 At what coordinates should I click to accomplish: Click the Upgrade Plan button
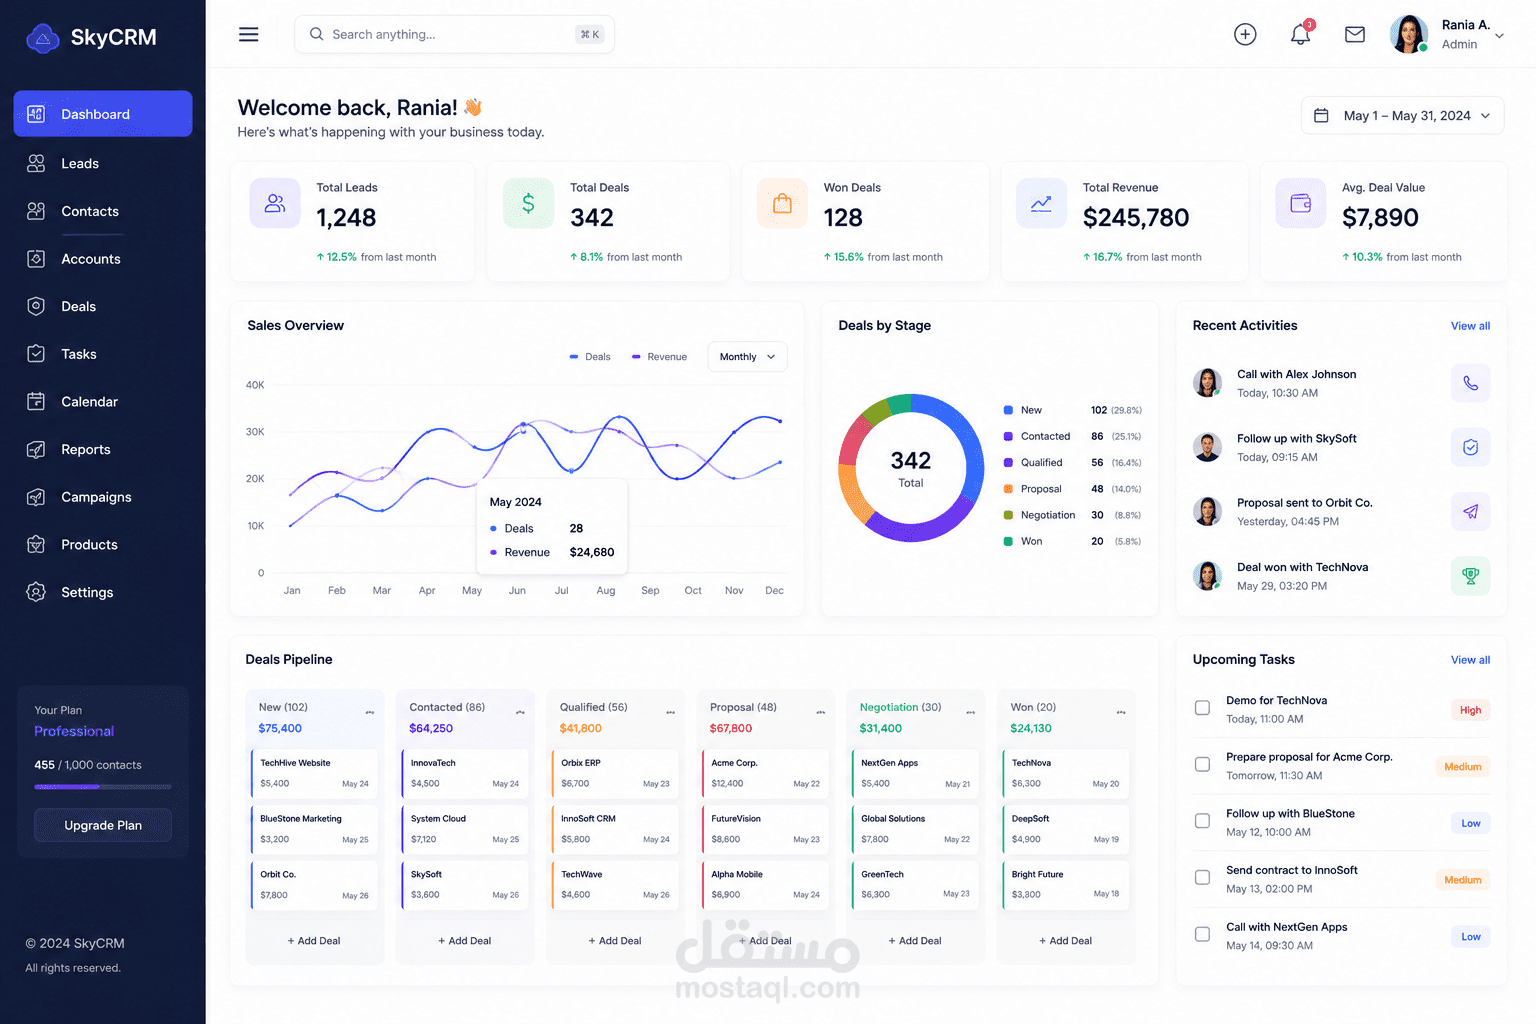[x=103, y=825]
